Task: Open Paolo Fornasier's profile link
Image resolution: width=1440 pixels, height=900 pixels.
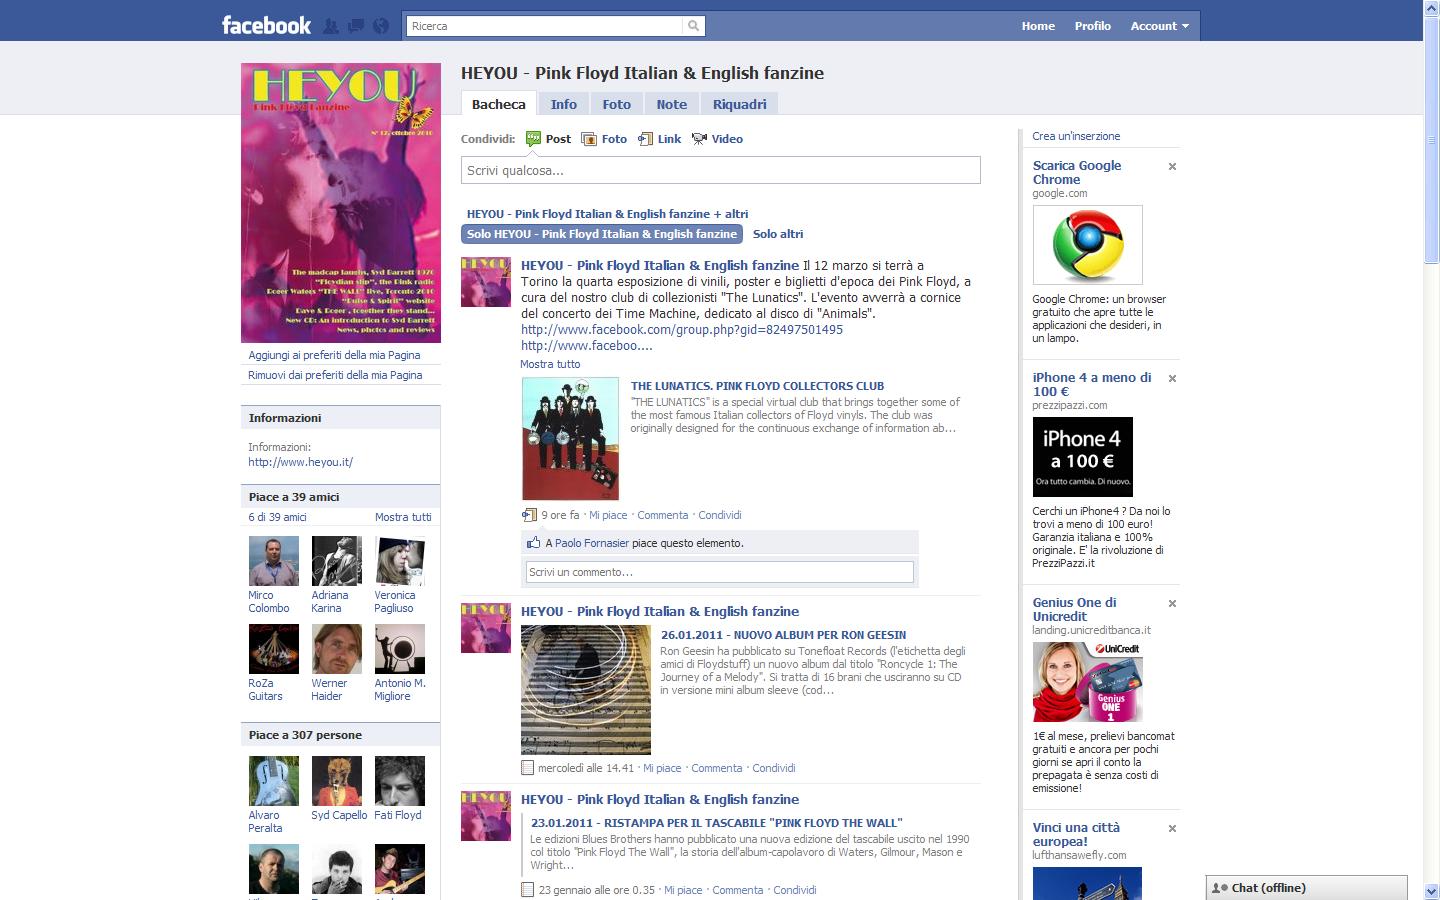Action: (x=592, y=543)
